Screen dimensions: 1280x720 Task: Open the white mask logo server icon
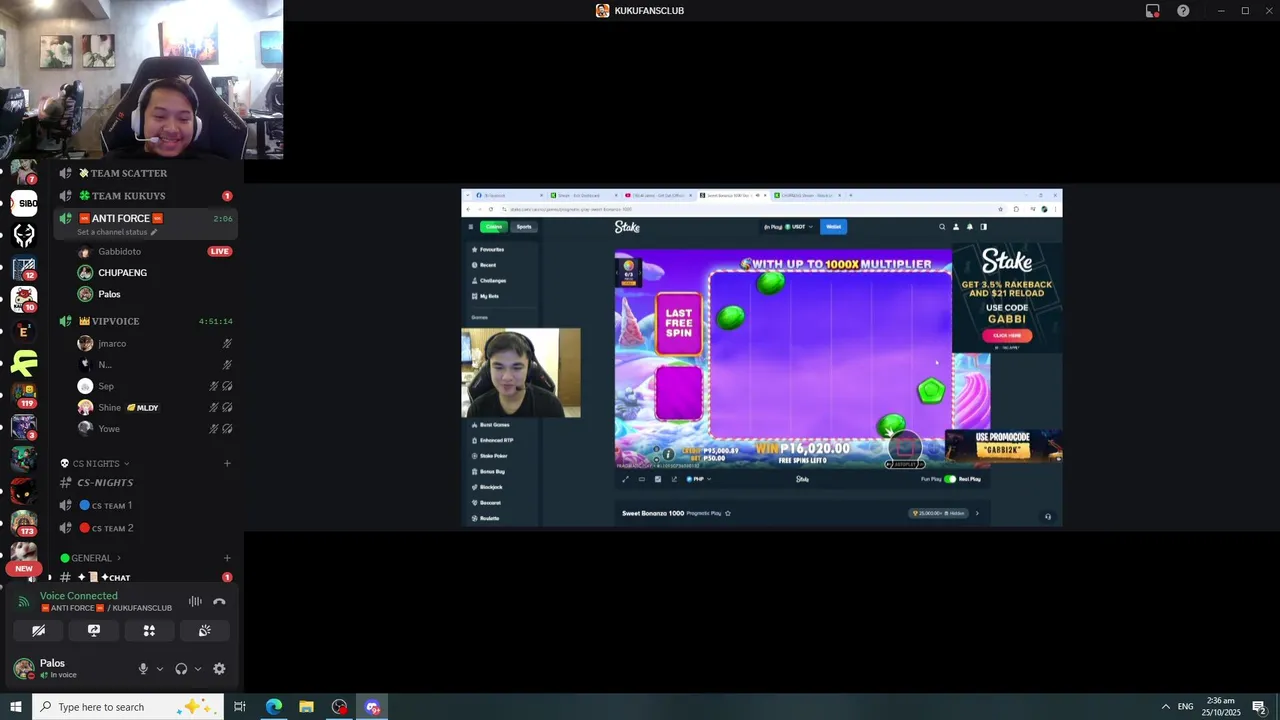click(24, 235)
